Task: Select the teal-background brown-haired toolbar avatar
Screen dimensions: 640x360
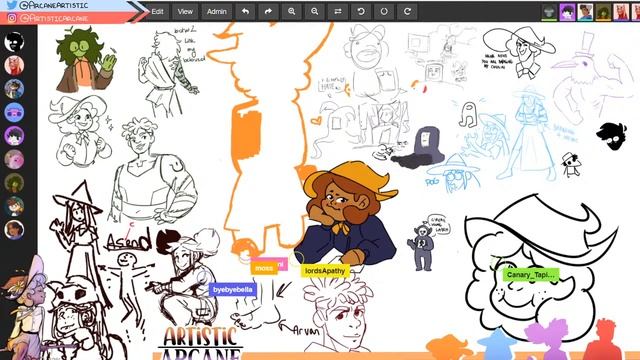Action: (585, 12)
